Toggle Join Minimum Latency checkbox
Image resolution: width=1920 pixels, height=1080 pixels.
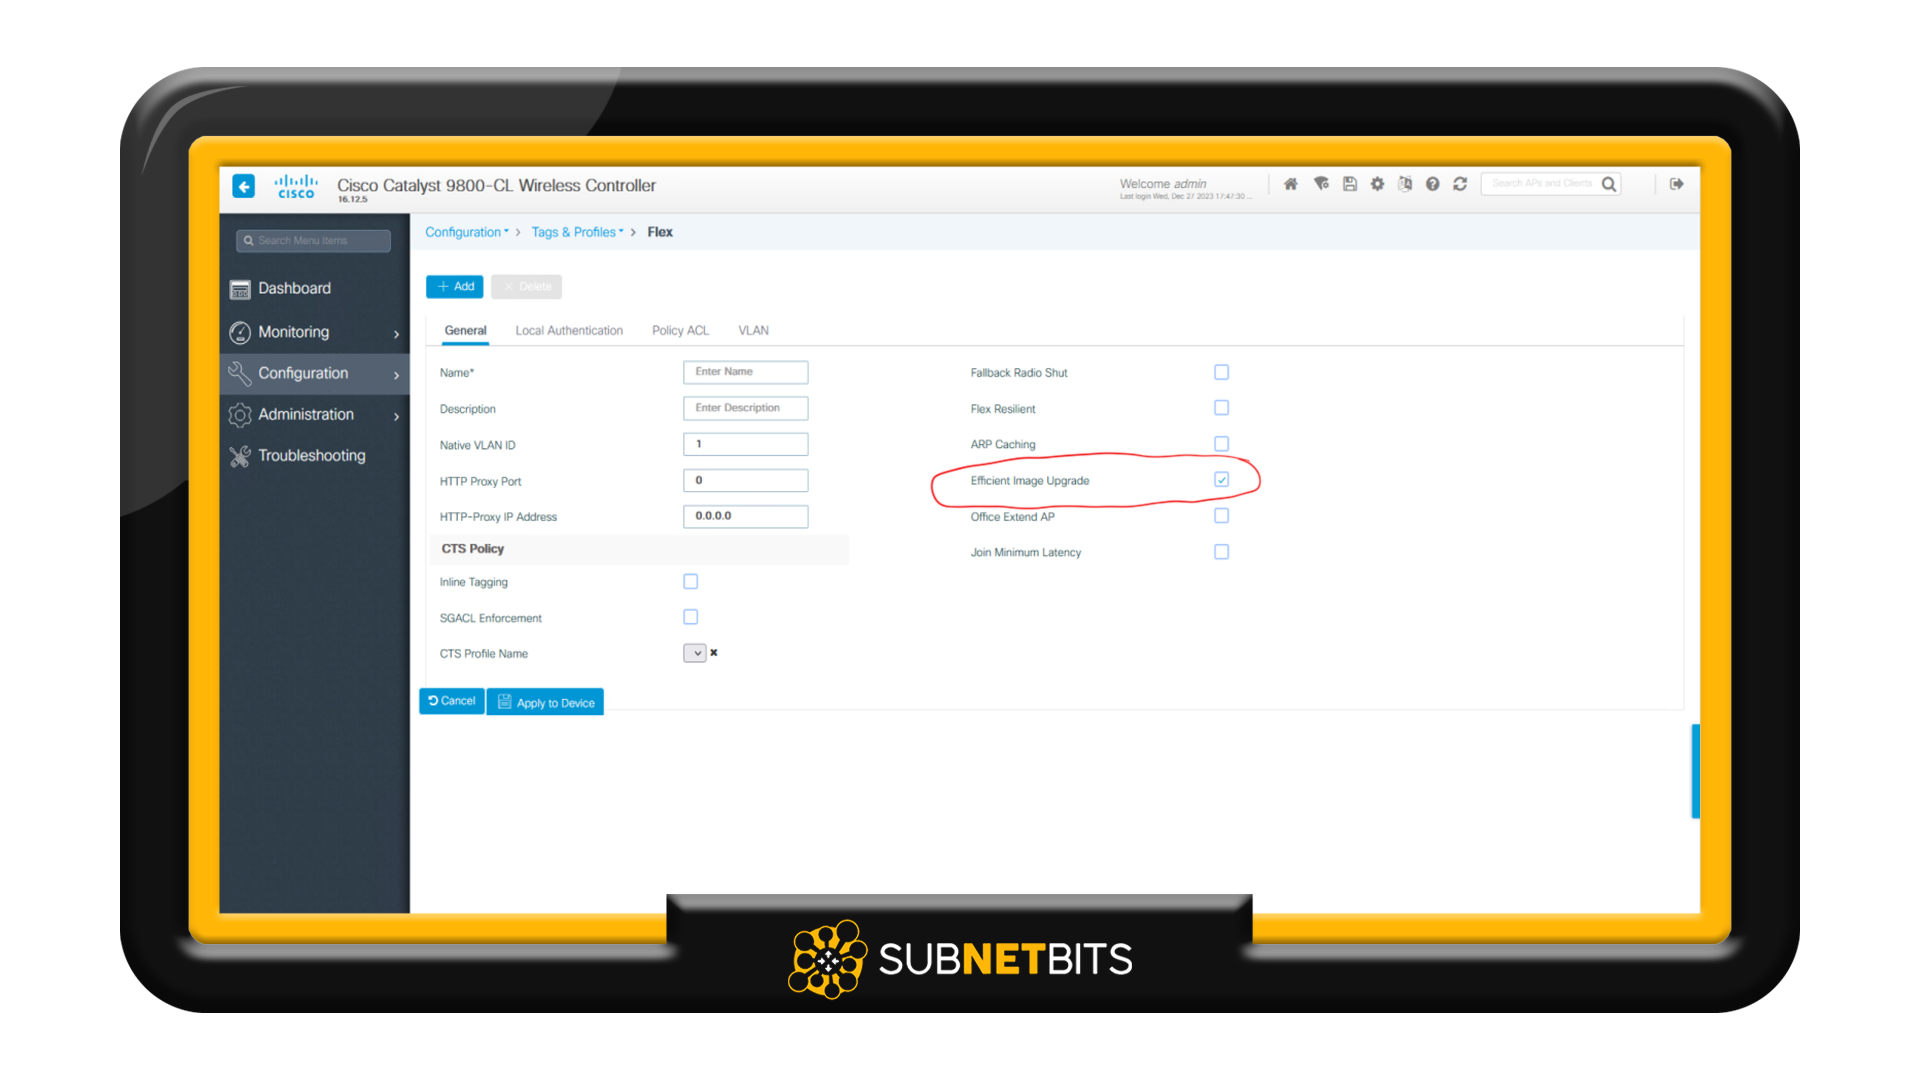coord(1221,552)
